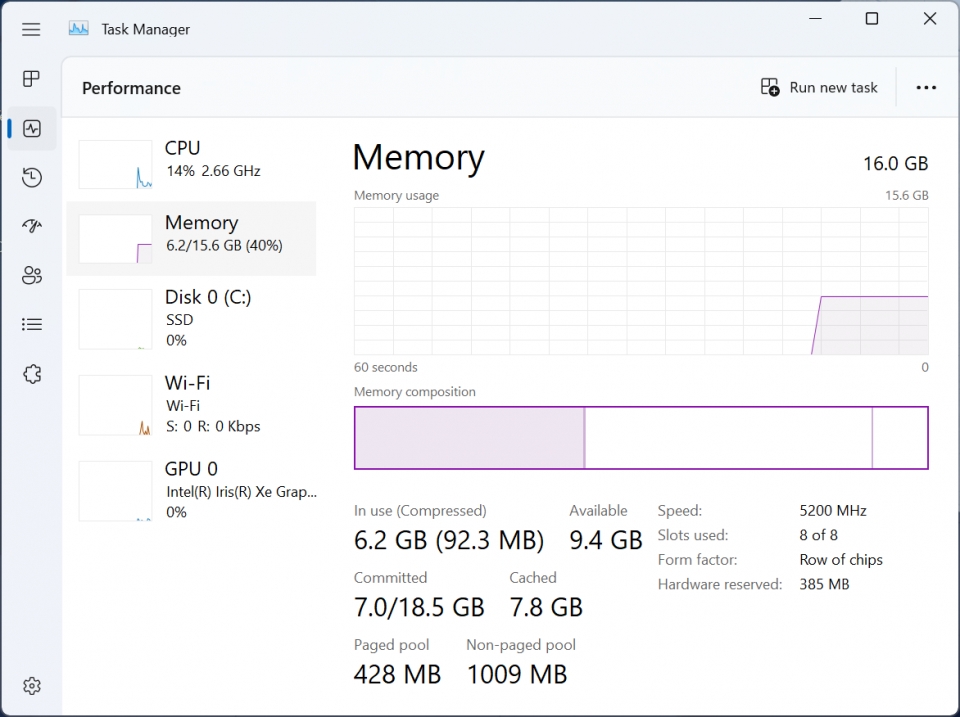The image size is (960, 717).
Task: Open the Services puzzle icon
Action: click(32, 374)
